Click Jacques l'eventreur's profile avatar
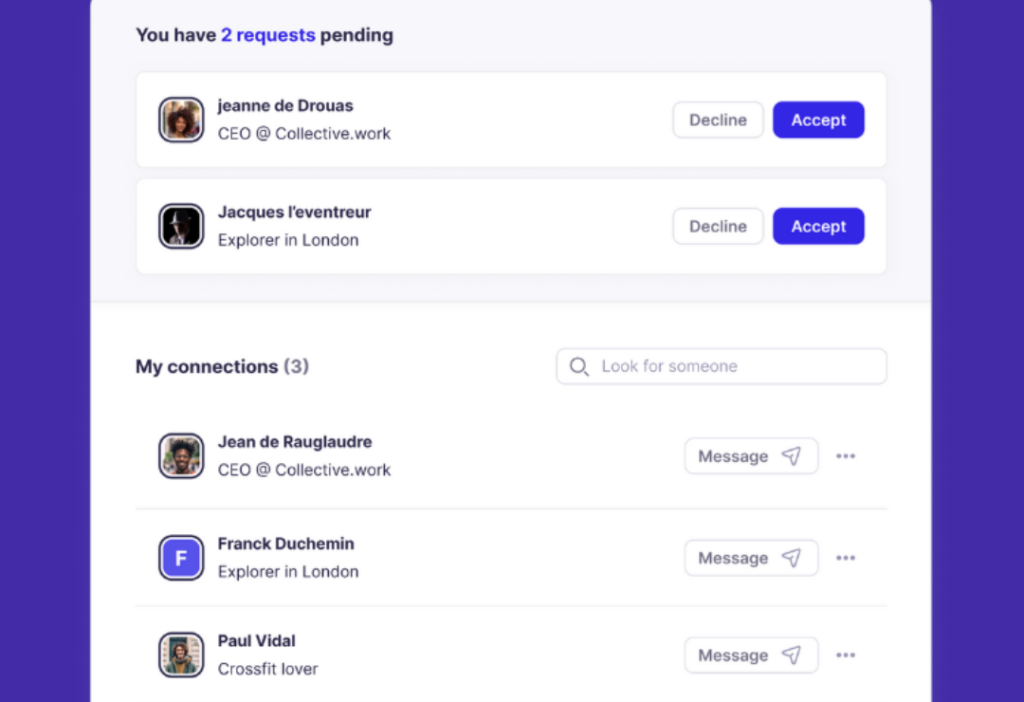1024x702 pixels. 181,226
